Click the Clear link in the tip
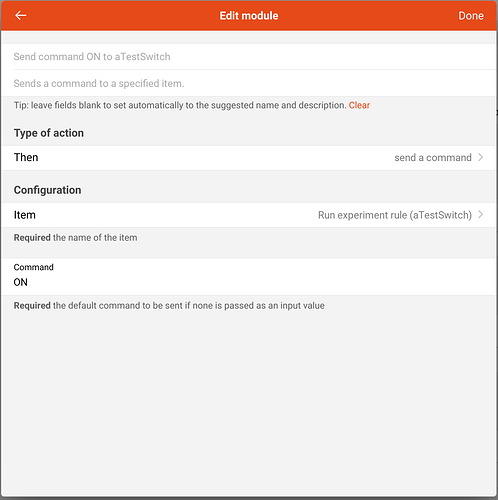Viewport: 498px width, 500px height. click(359, 105)
